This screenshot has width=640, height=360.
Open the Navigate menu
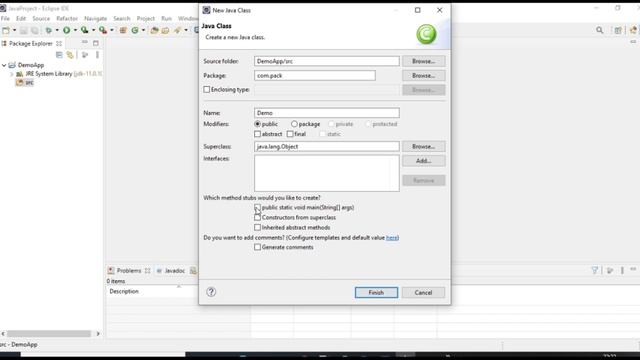click(x=96, y=18)
